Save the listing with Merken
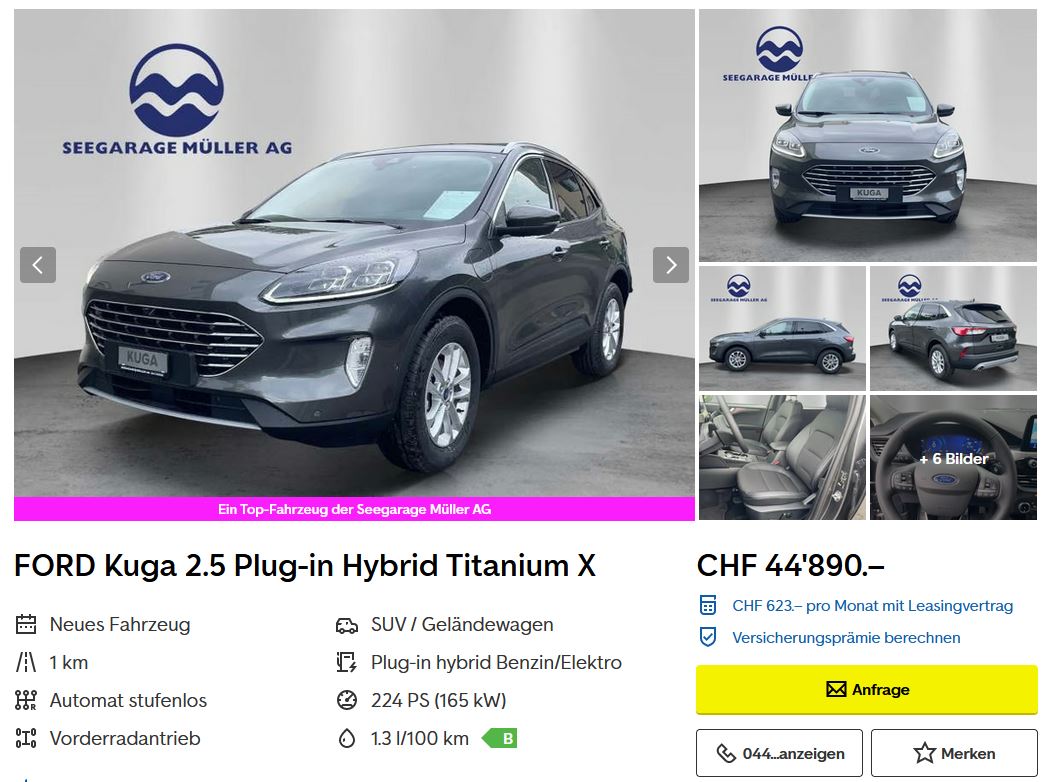 point(954,753)
